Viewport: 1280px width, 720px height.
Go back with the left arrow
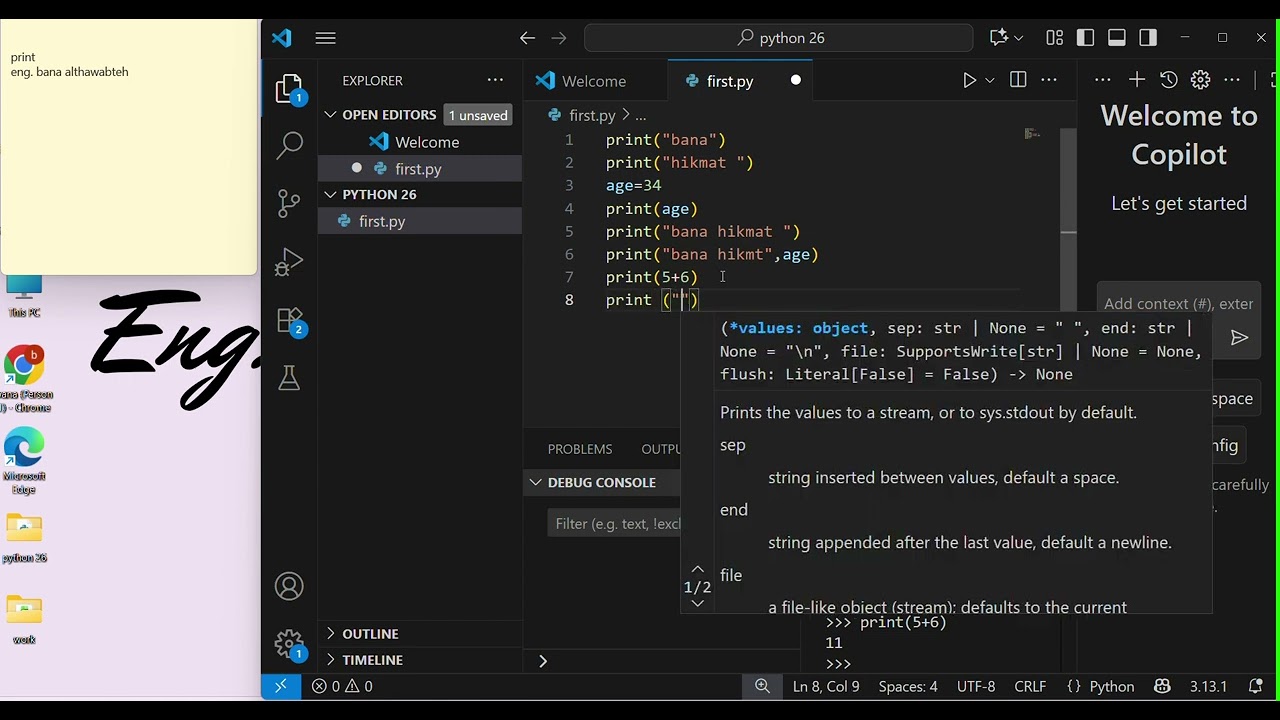click(x=527, y=38)
